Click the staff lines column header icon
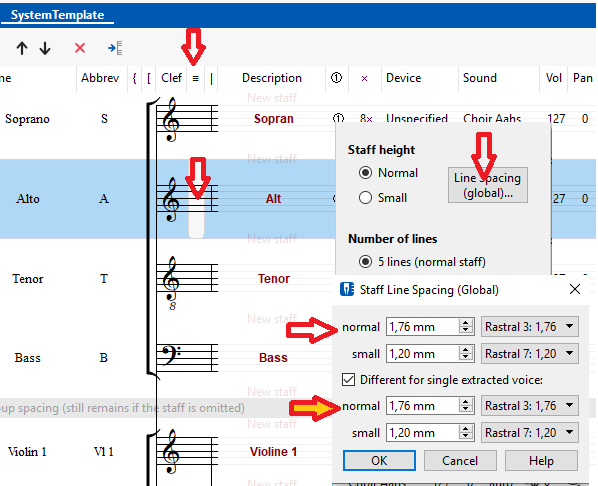The width and height of the screenshot is (598, 486). pyautogui.click(x=196, y=78)
